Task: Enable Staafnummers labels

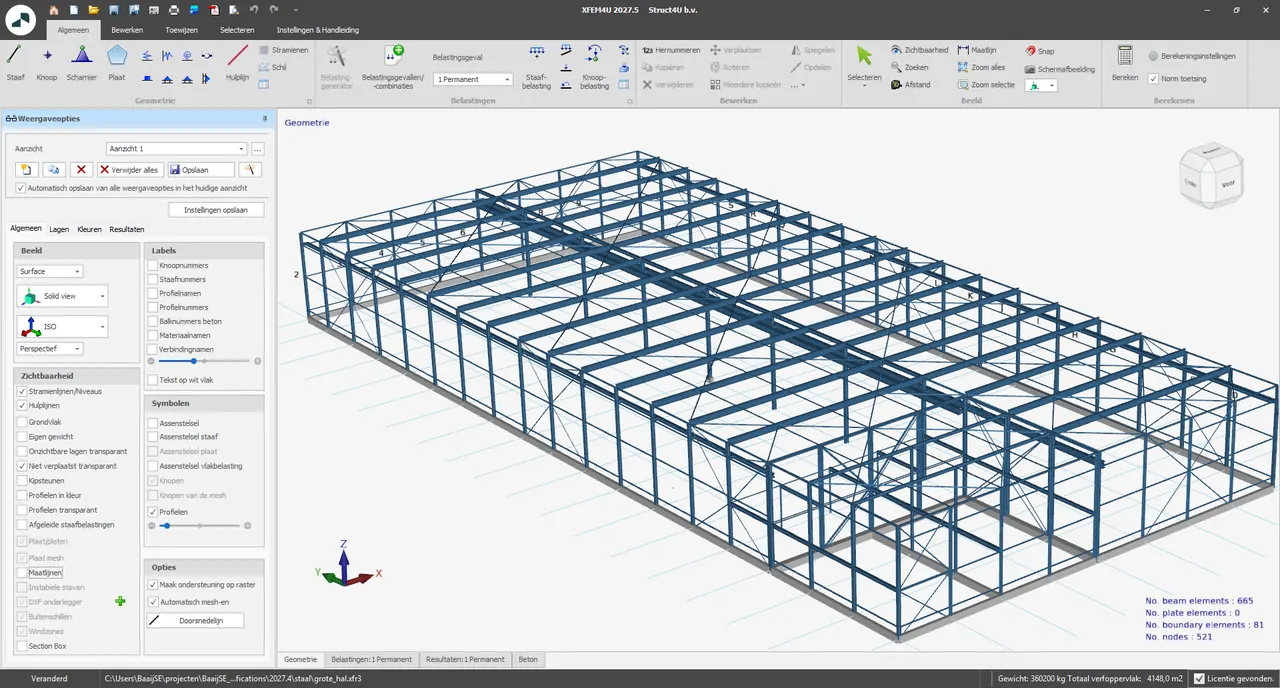Action: pyautogui.click(x=153, y=279)
